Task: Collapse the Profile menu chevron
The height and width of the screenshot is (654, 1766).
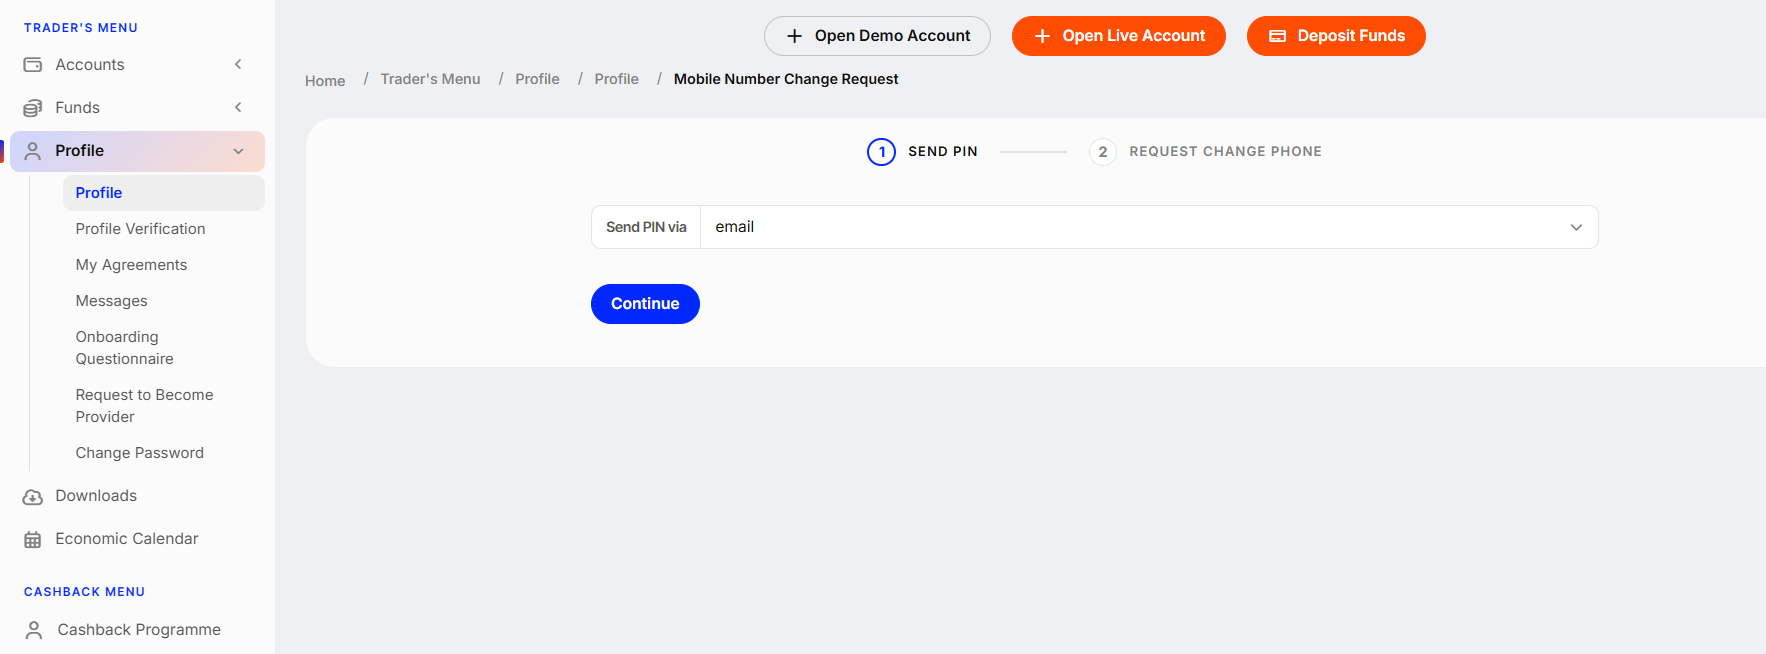Action: tap(238, 151)
